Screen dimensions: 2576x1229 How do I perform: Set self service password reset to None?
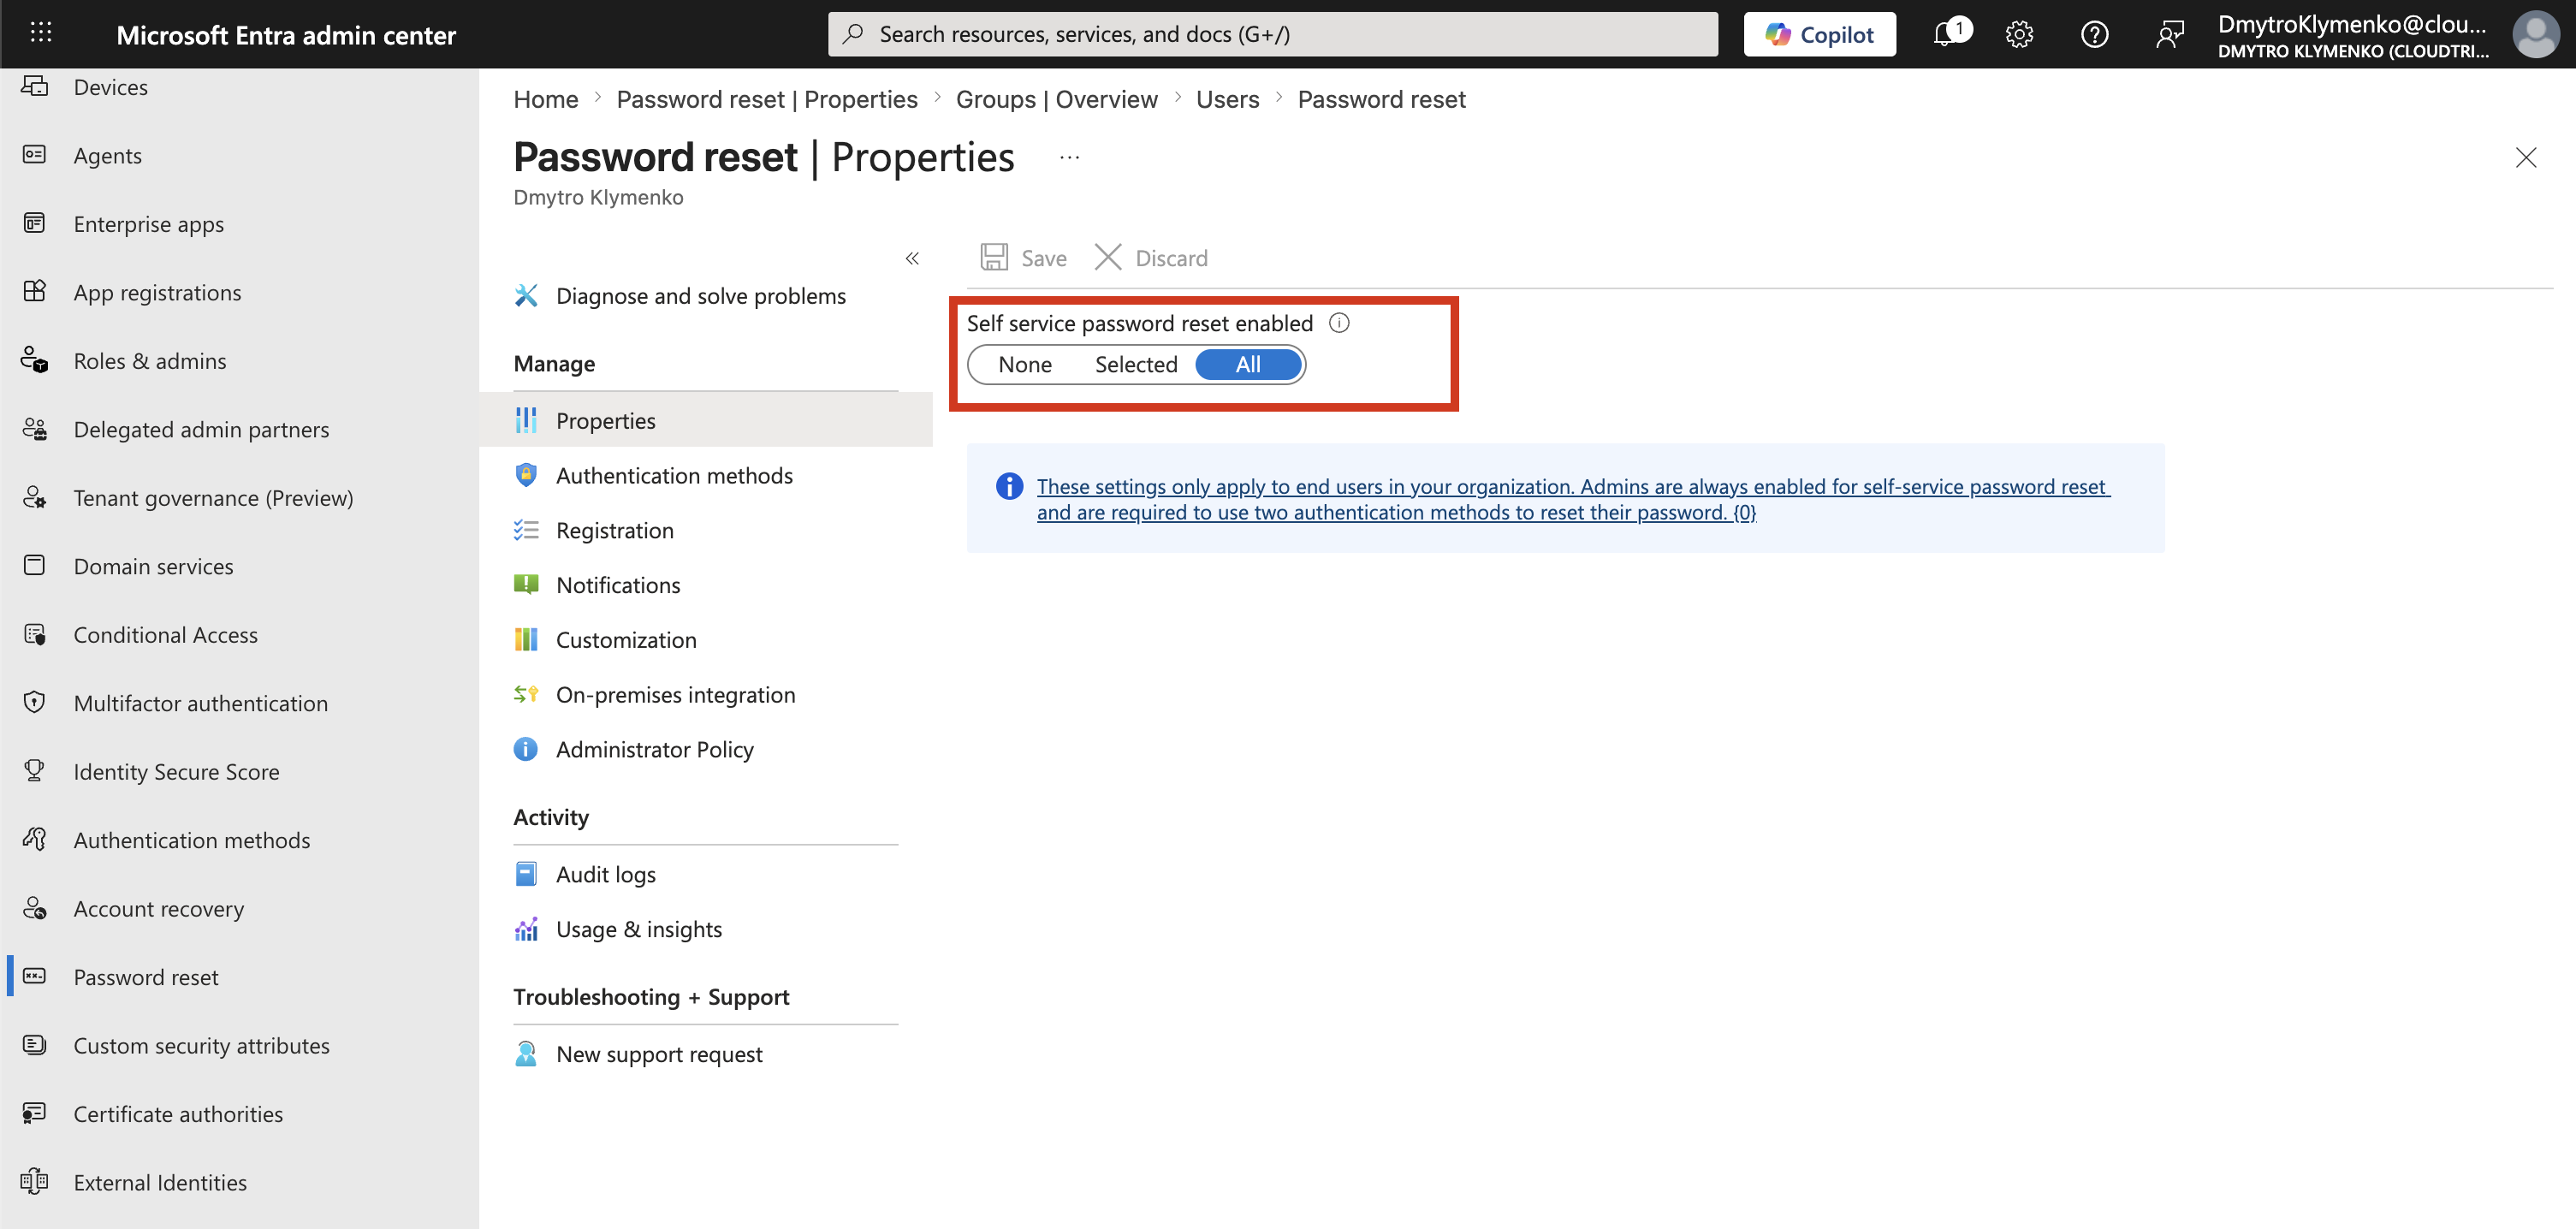1025,365
